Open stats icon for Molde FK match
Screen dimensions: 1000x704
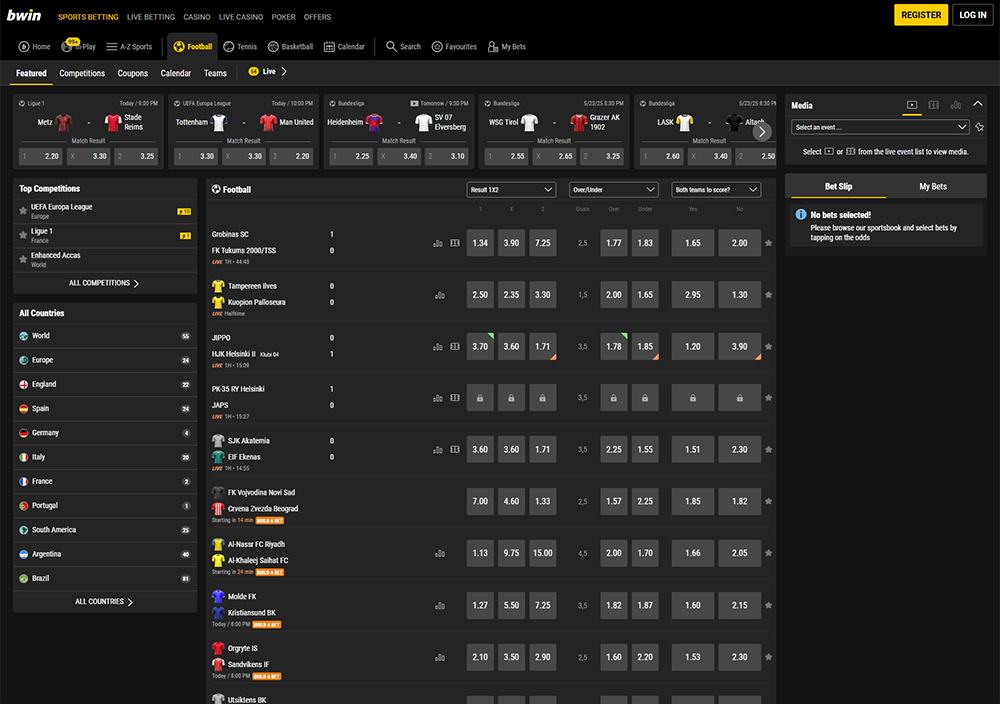click(x=439, y=606)
